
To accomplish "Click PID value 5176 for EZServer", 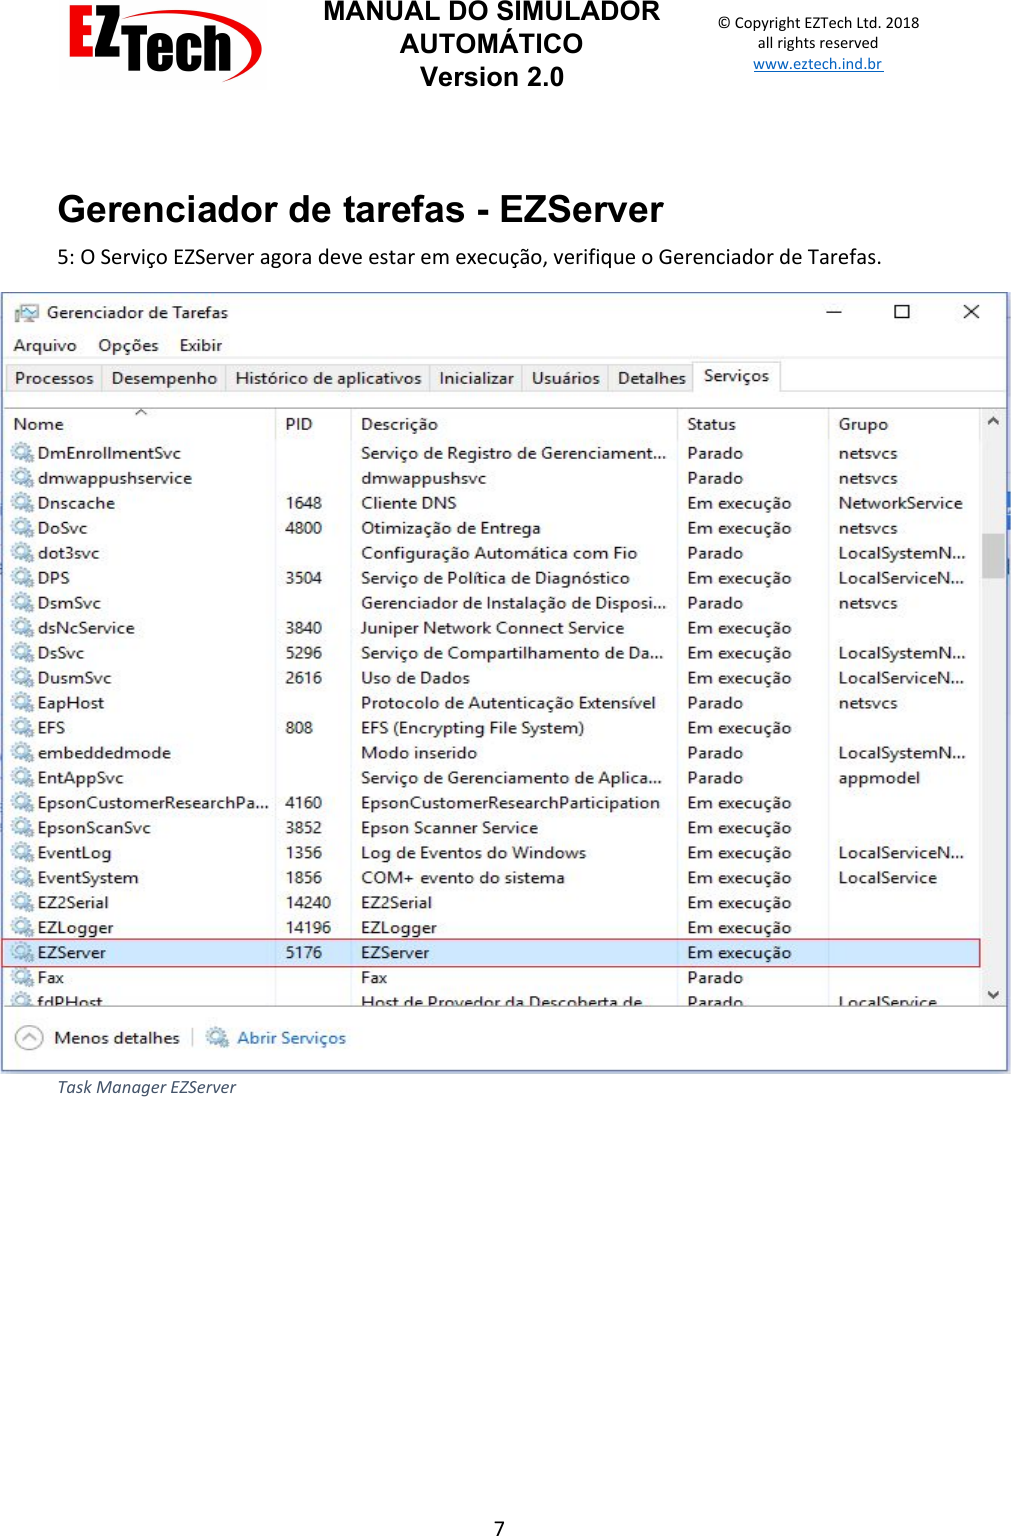I will (304, 953).
